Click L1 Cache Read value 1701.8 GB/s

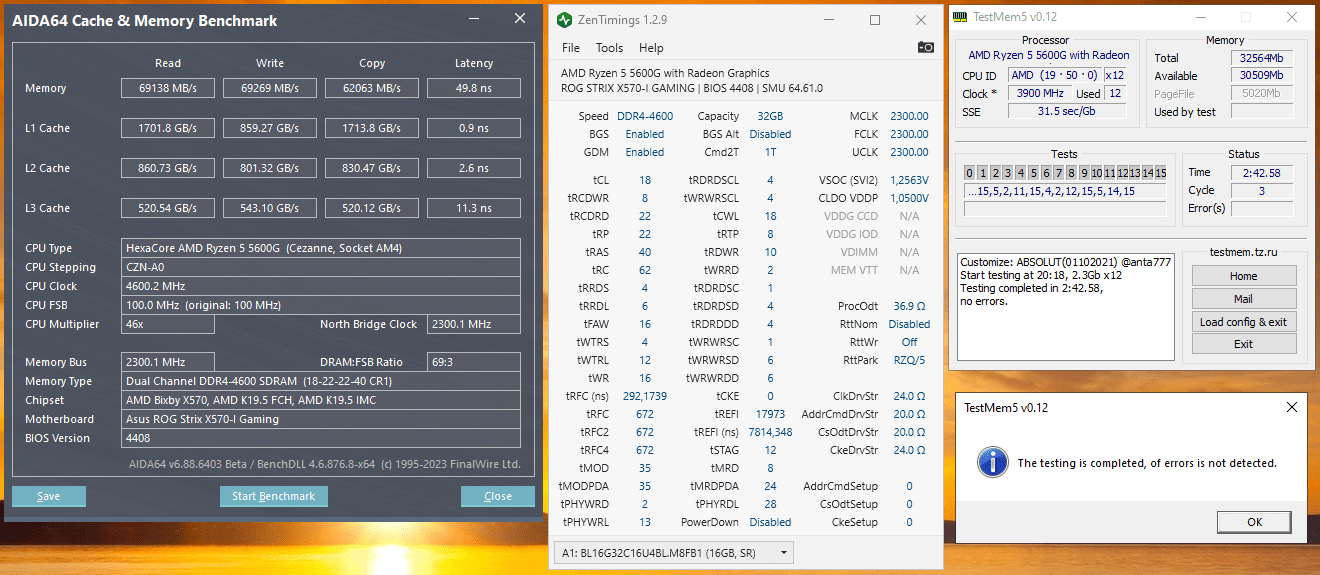[x=167, y=128]
